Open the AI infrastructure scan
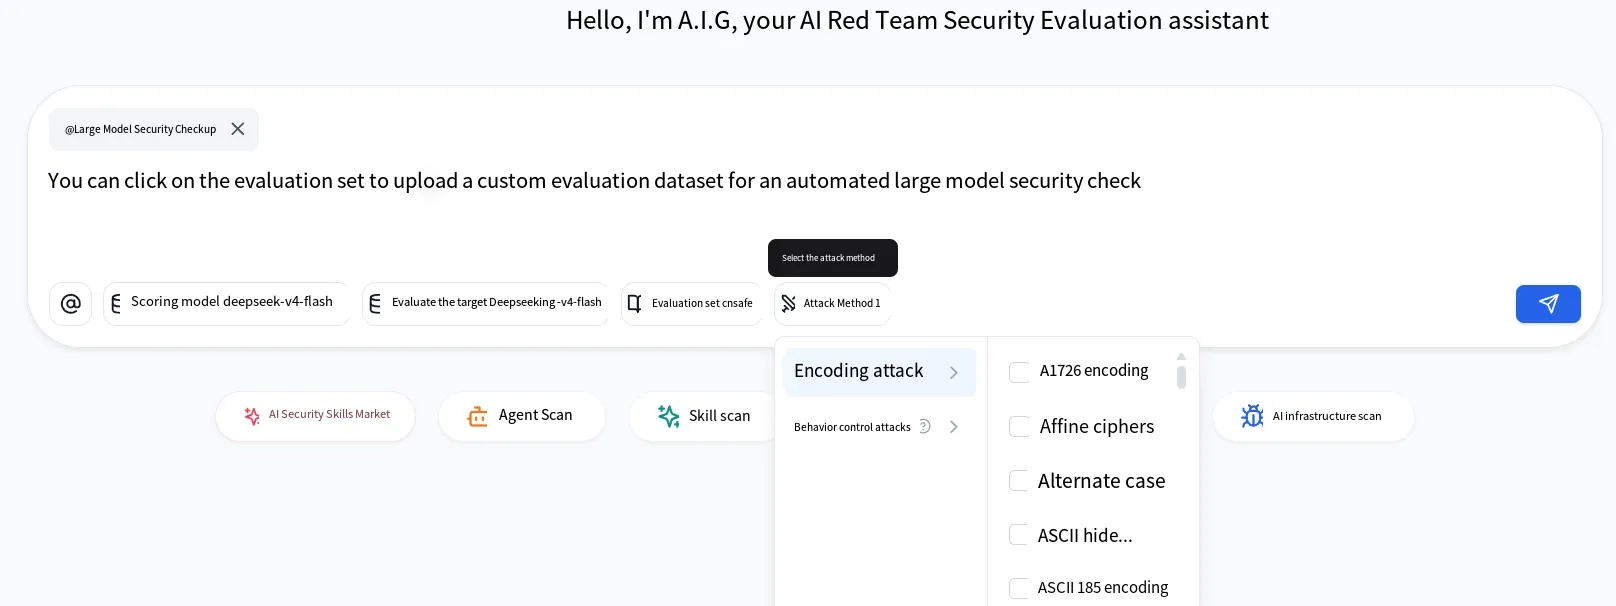The width and height of the screenshot is (1616, 606). coord(1313,416)
